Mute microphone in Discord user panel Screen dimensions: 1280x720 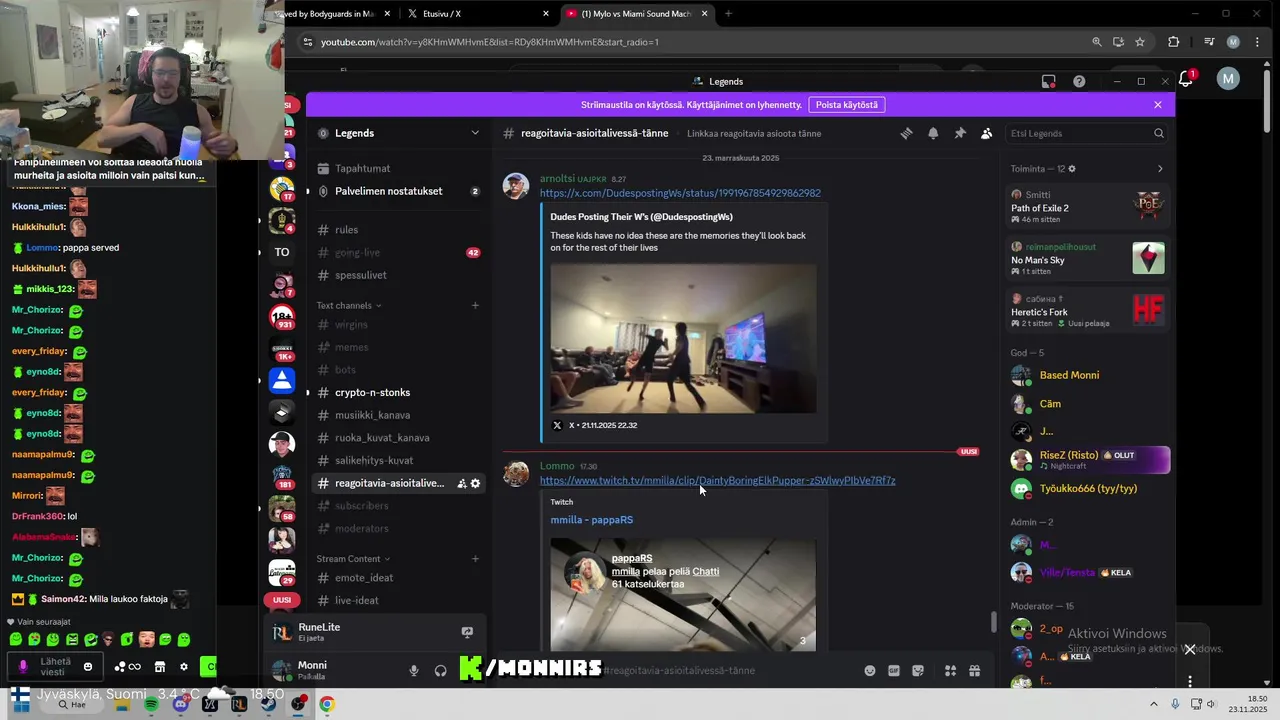pyautogui.click(x=414, y=670)
